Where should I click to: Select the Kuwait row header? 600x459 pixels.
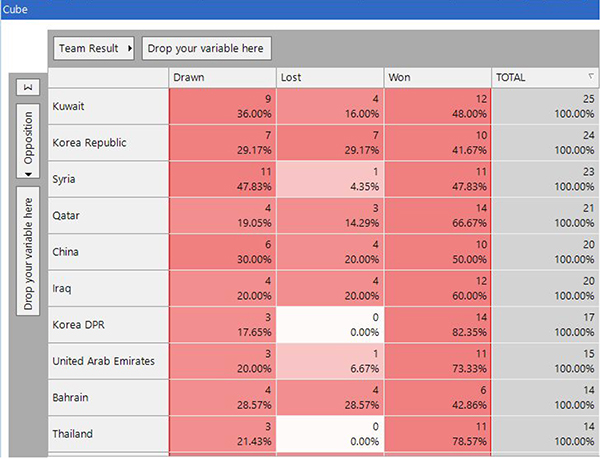point(108,106)
